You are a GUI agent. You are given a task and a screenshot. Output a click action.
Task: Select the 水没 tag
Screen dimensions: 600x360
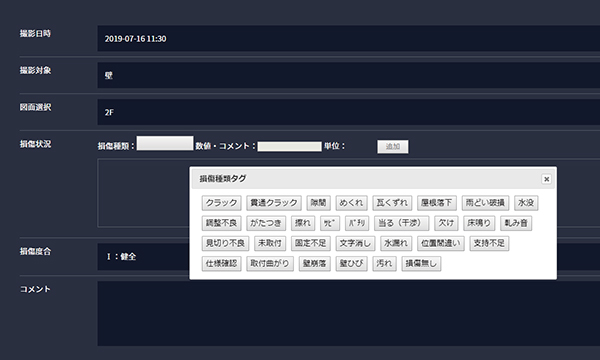click(526, 203)
